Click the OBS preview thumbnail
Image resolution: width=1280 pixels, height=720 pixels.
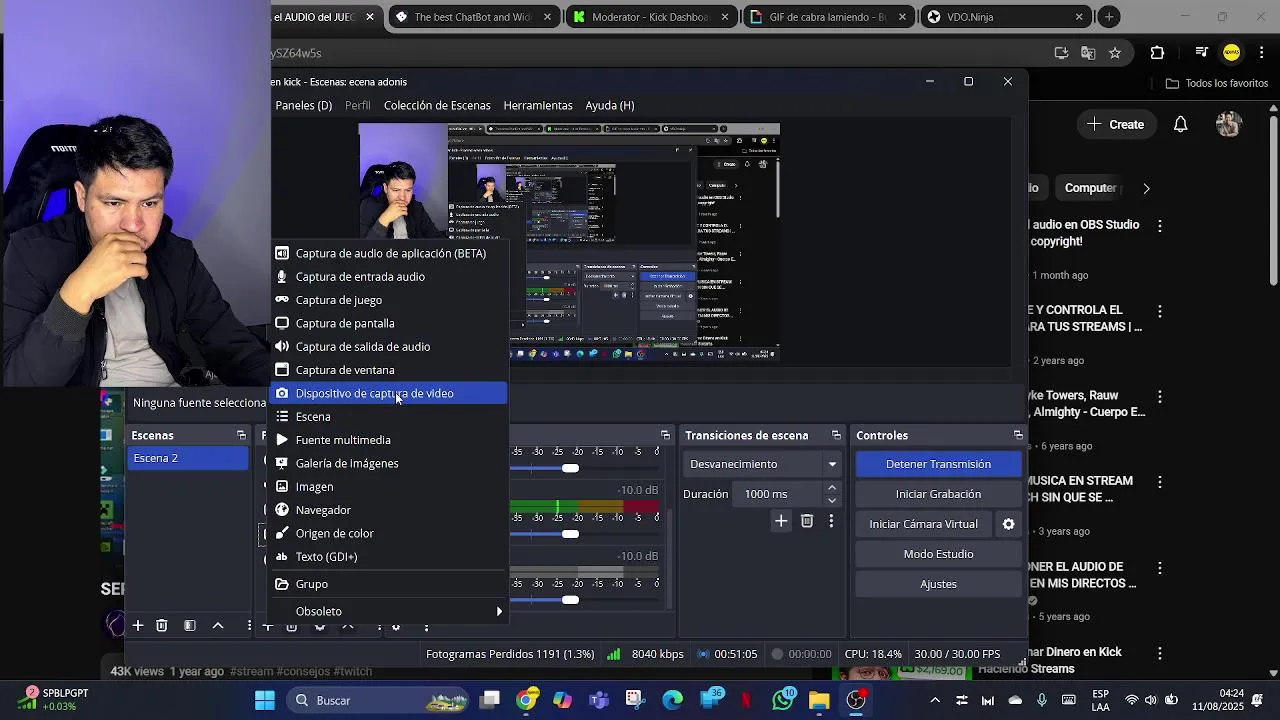coord(569,242)
